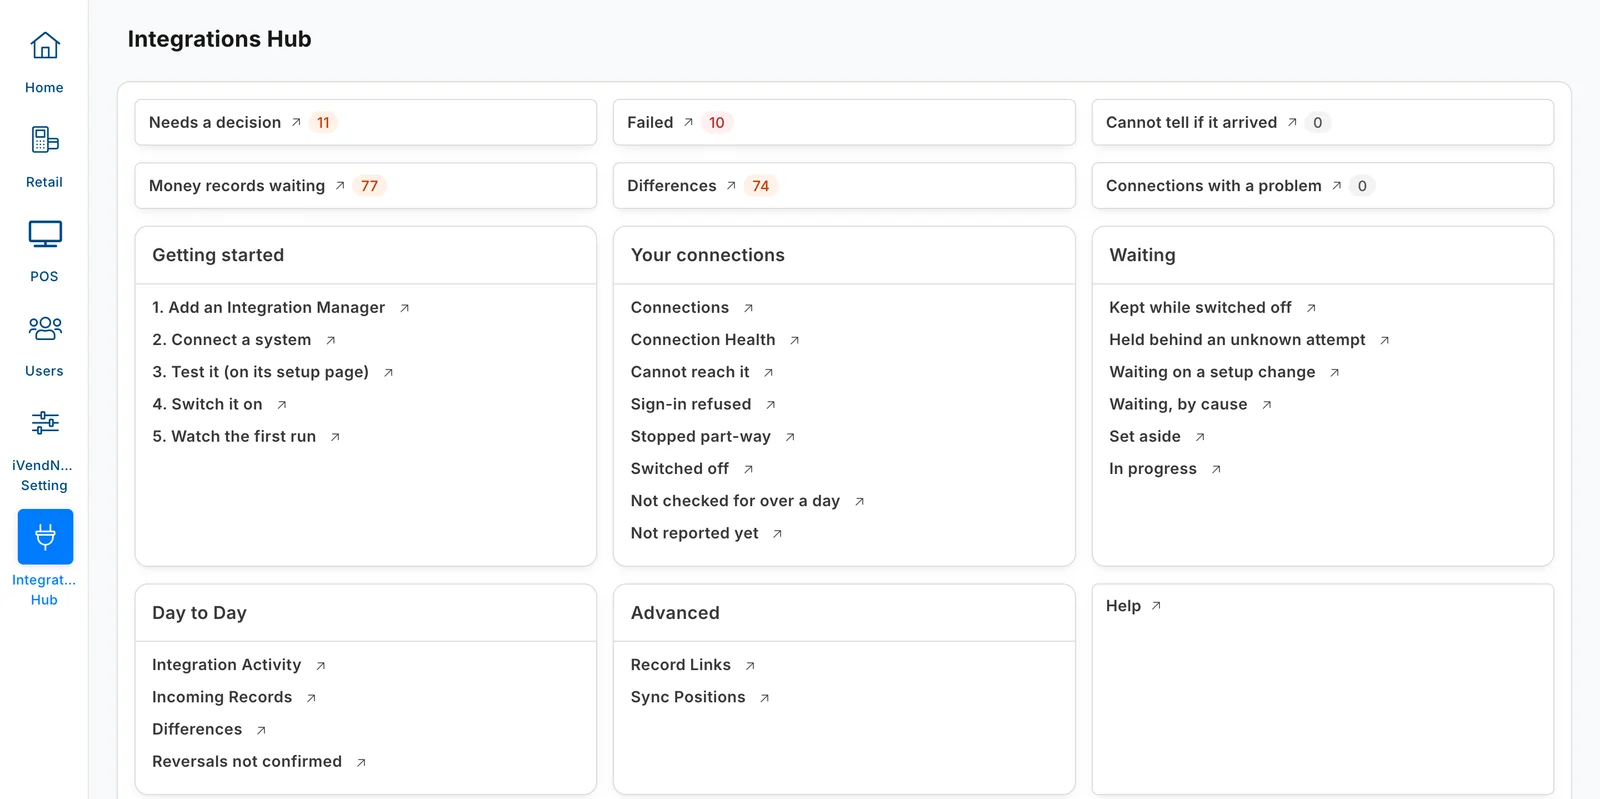The width and height of the screenshot is (1600, 799).
Task: Open Cannot tell if it arrived shortcut
Action: pyautogui.click(x=1322, y=123)
